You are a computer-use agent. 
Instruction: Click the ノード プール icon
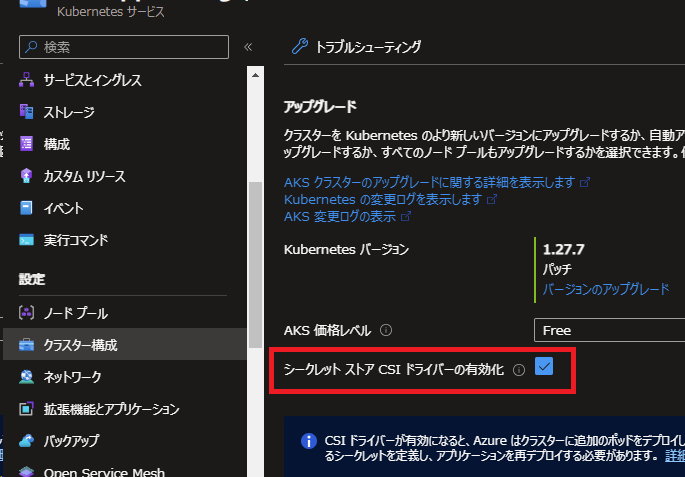coord(27,313)
